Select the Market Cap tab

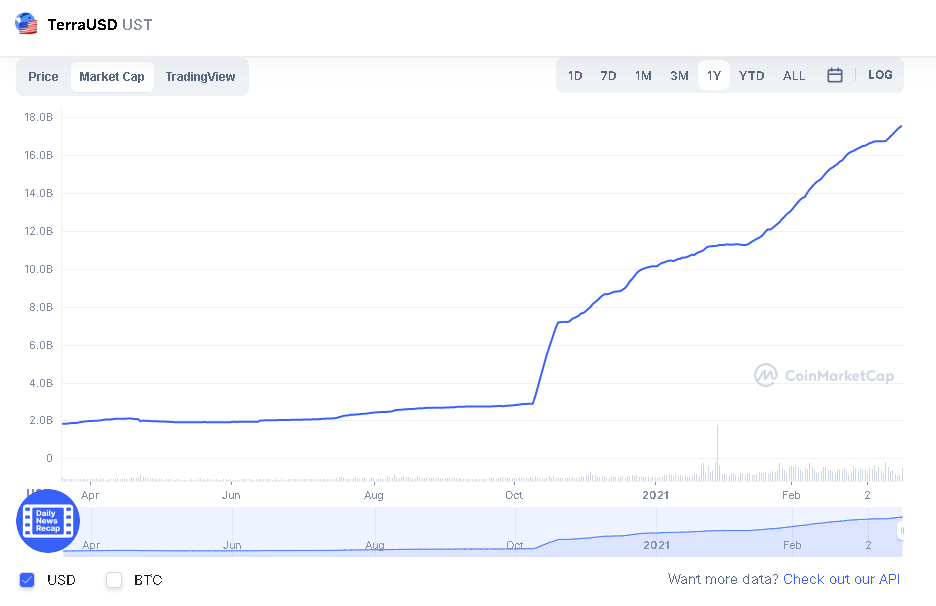pyautogui.click(x=112, y=76)
